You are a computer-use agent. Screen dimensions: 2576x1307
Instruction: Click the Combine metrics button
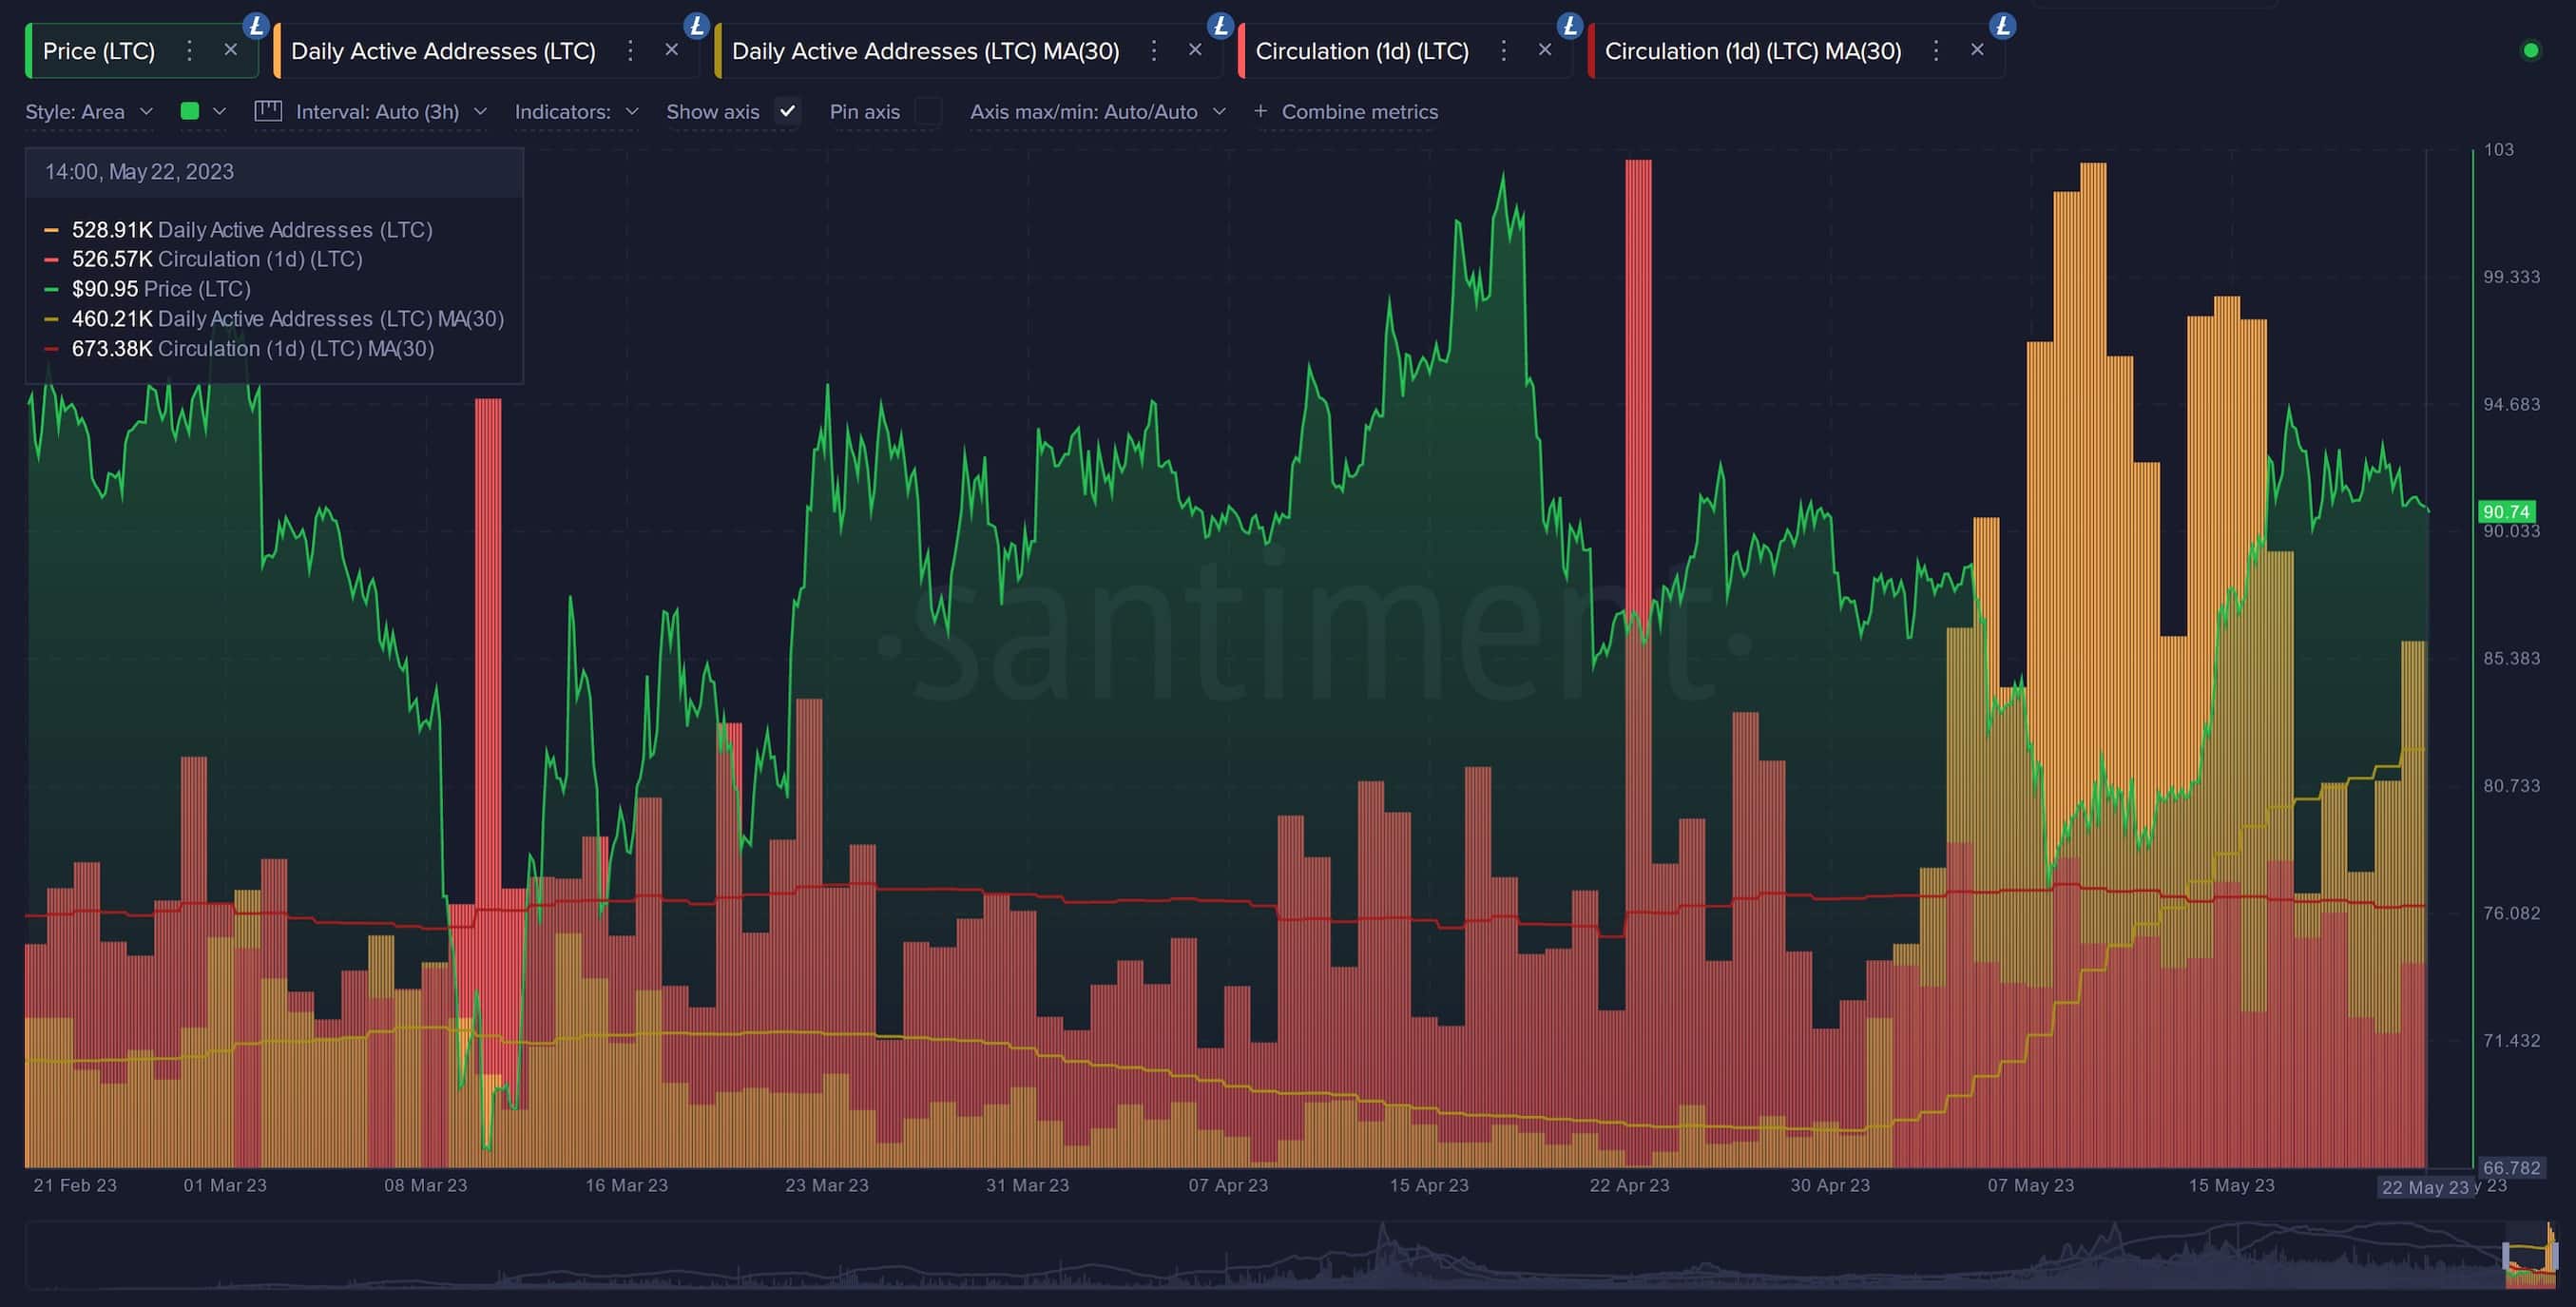(x=1359, y=112)
